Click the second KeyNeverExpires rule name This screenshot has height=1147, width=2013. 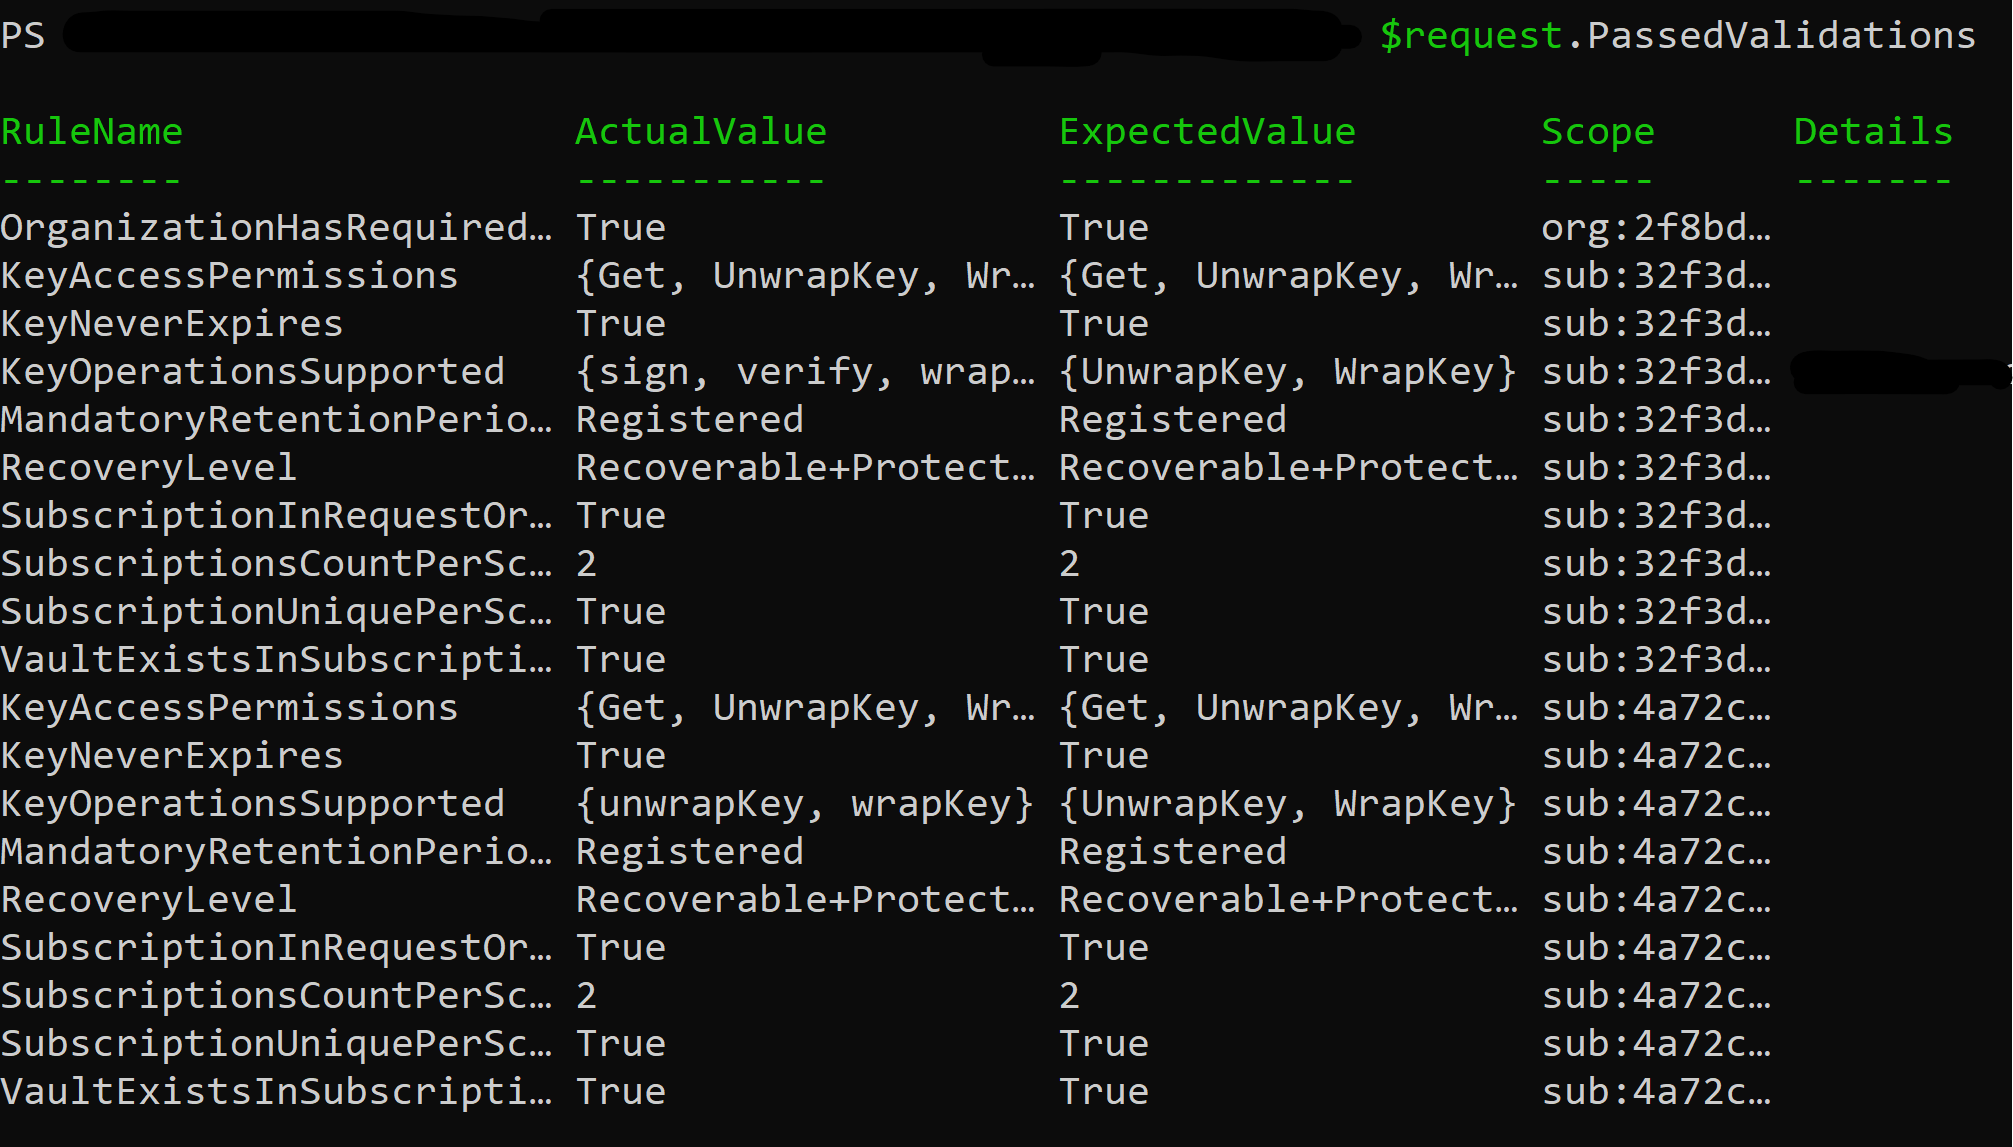(x=172, y=755)
